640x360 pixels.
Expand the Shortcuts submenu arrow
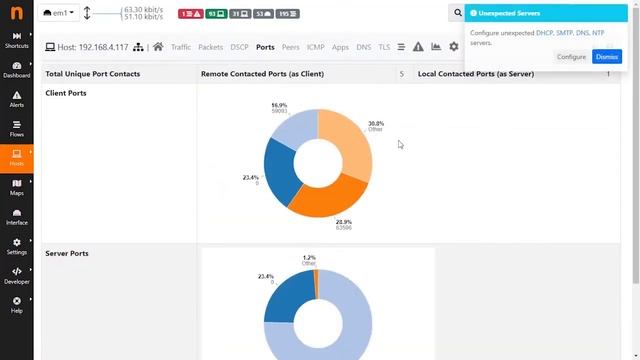click(x=31, y=34)
